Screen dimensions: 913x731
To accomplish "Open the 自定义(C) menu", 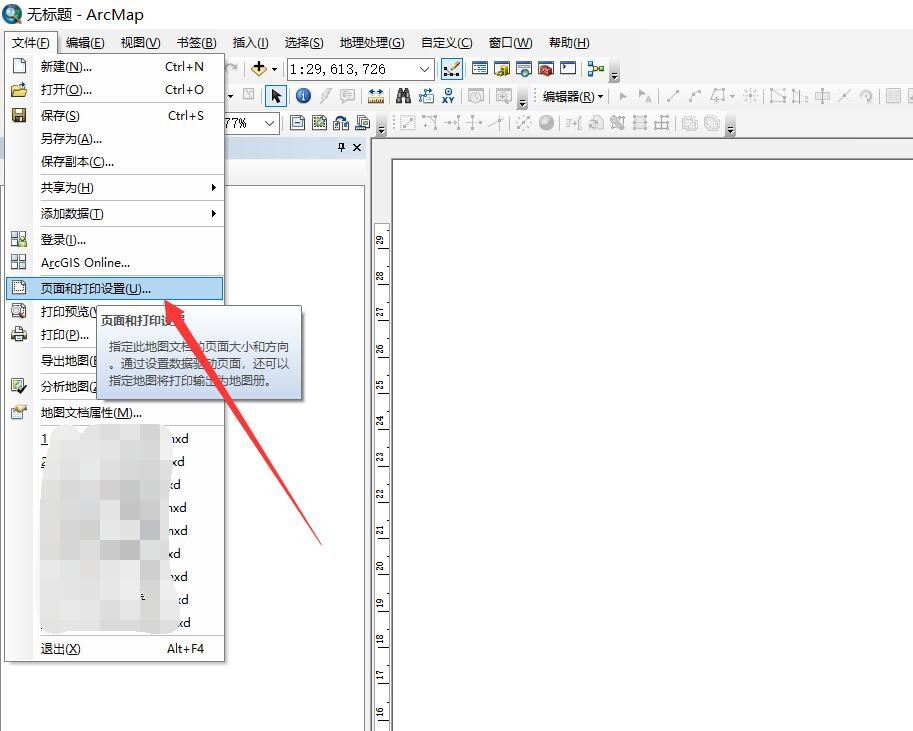I will tap(447, 43).
